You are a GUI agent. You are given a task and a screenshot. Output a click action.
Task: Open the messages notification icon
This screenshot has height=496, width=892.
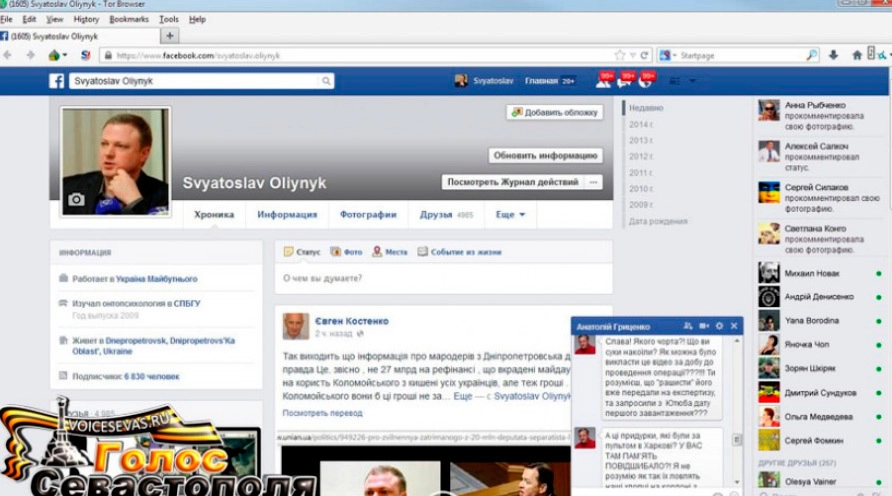coord(625,81)
